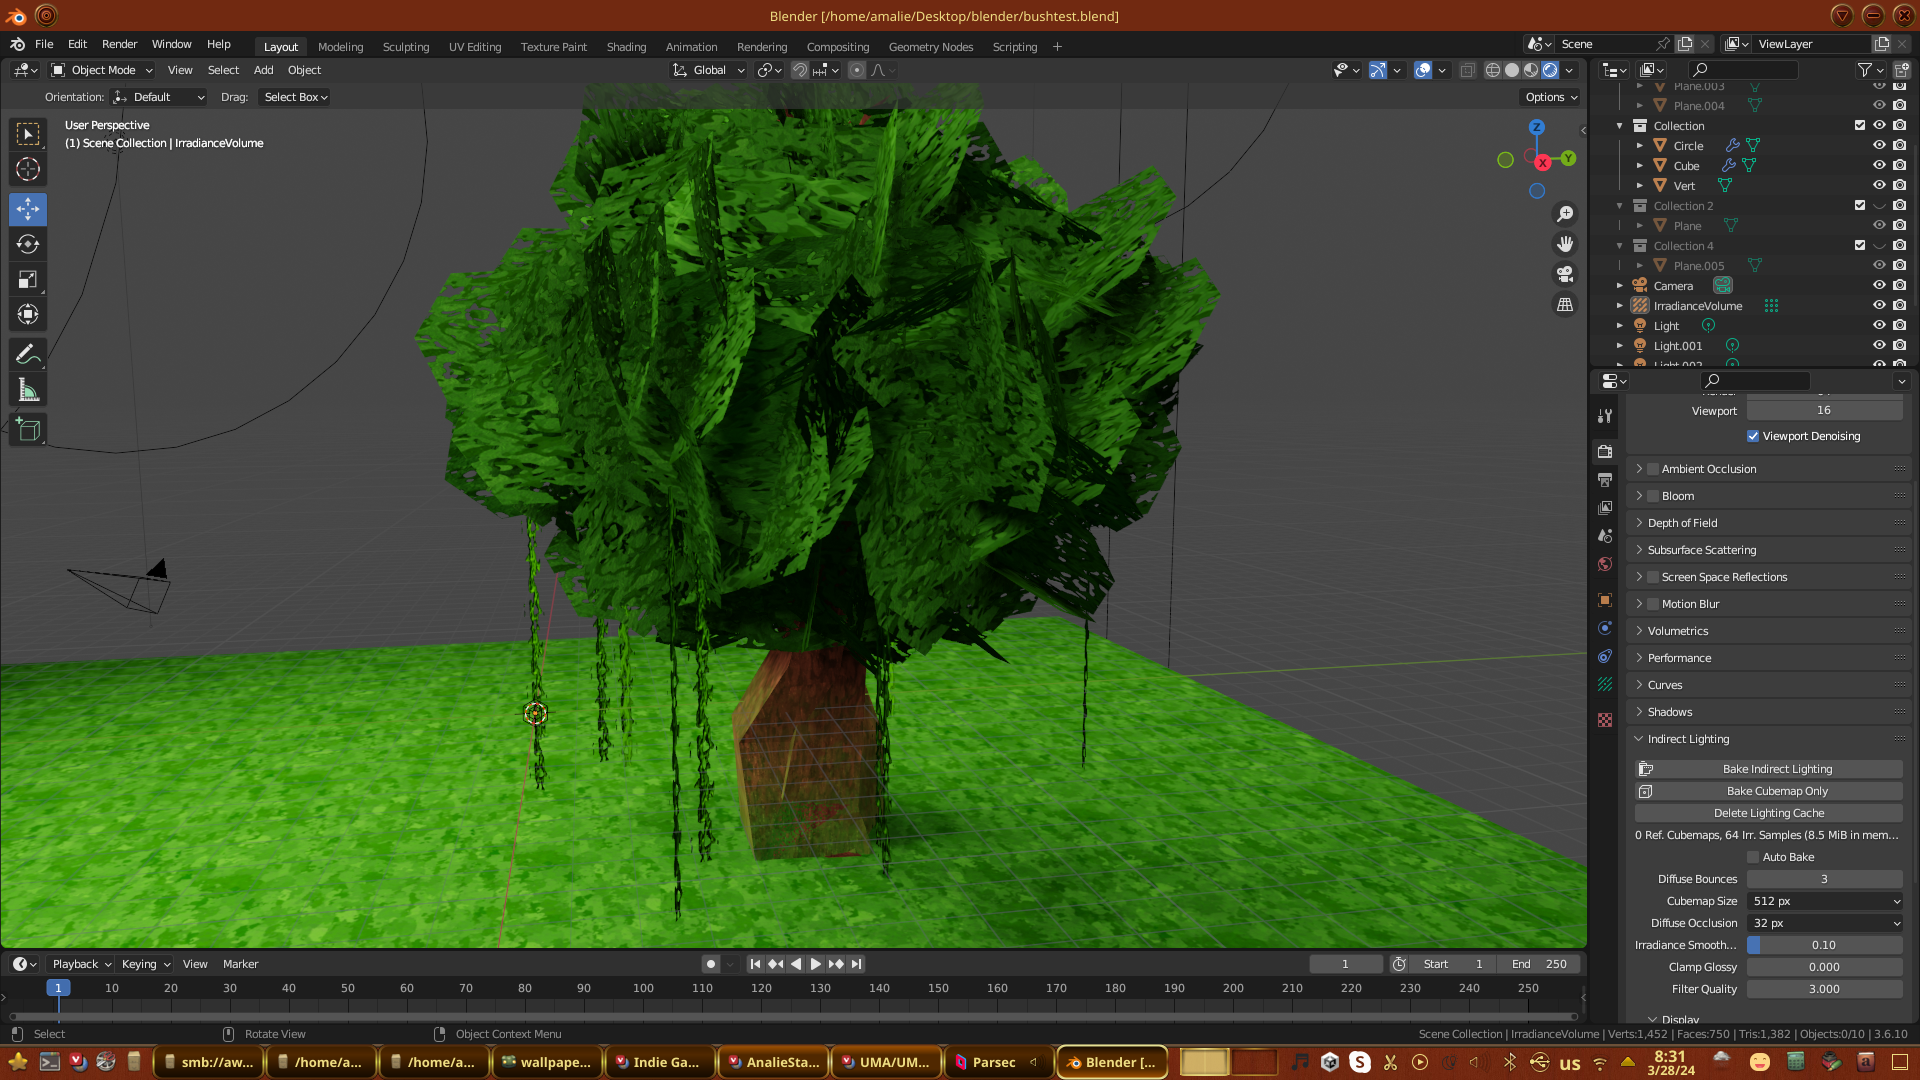Switch to the Shading workspace tab
The image size is (1920, 1080).
[626, 47]
